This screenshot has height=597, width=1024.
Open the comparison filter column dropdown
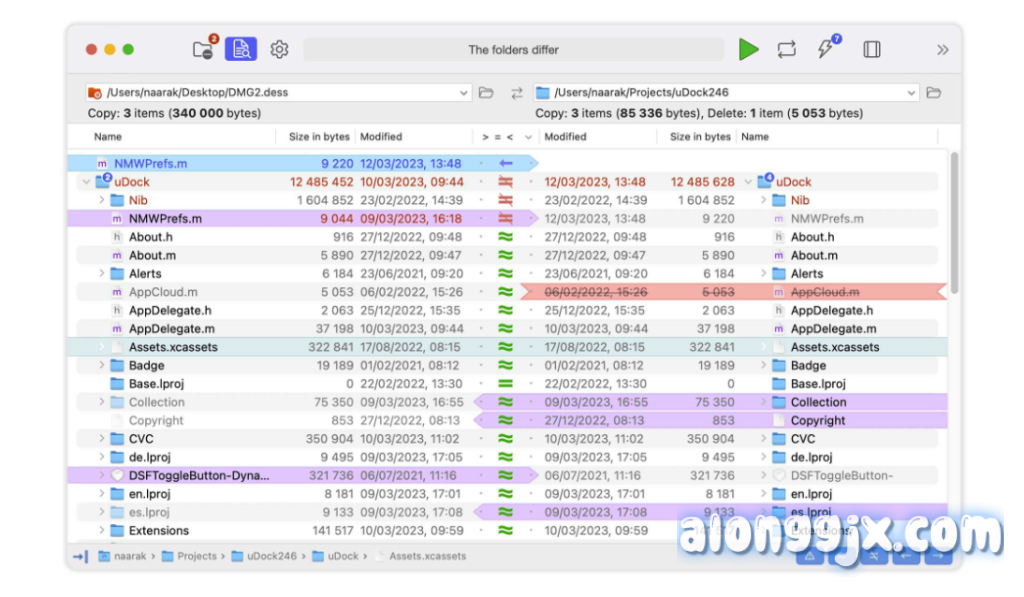(528, 137)
